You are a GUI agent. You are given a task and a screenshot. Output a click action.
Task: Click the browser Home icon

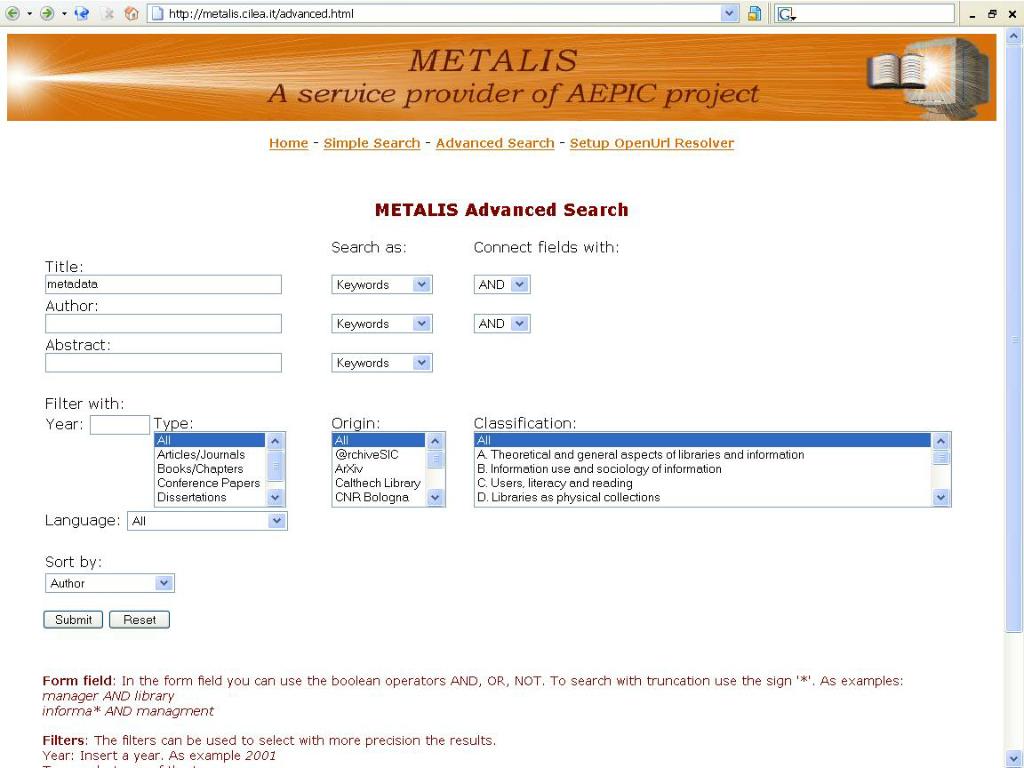tap(131, 13)
